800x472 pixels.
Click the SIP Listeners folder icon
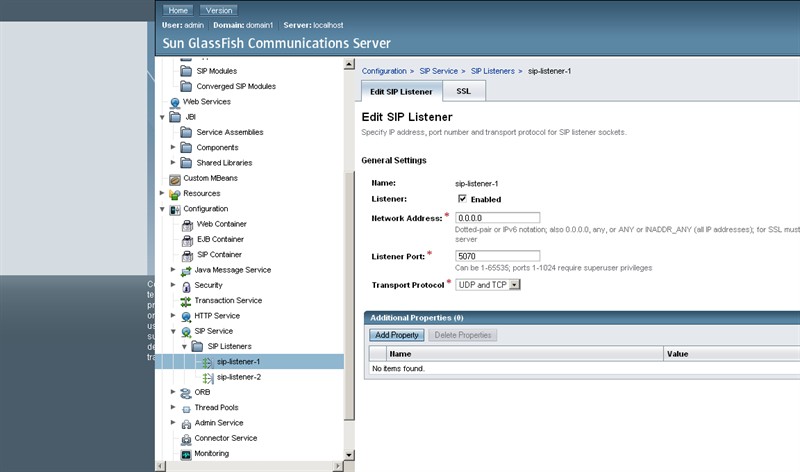[197, 346]
